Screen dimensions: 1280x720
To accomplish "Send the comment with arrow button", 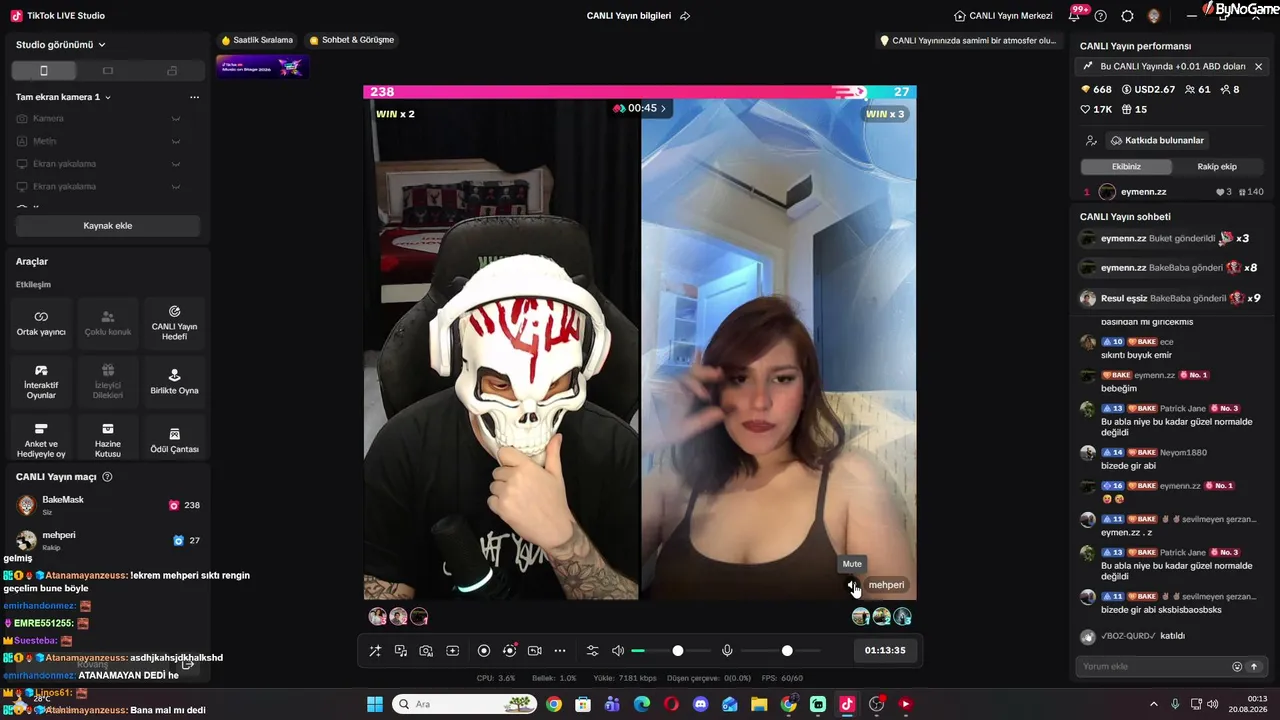I will coord(1254,666).
